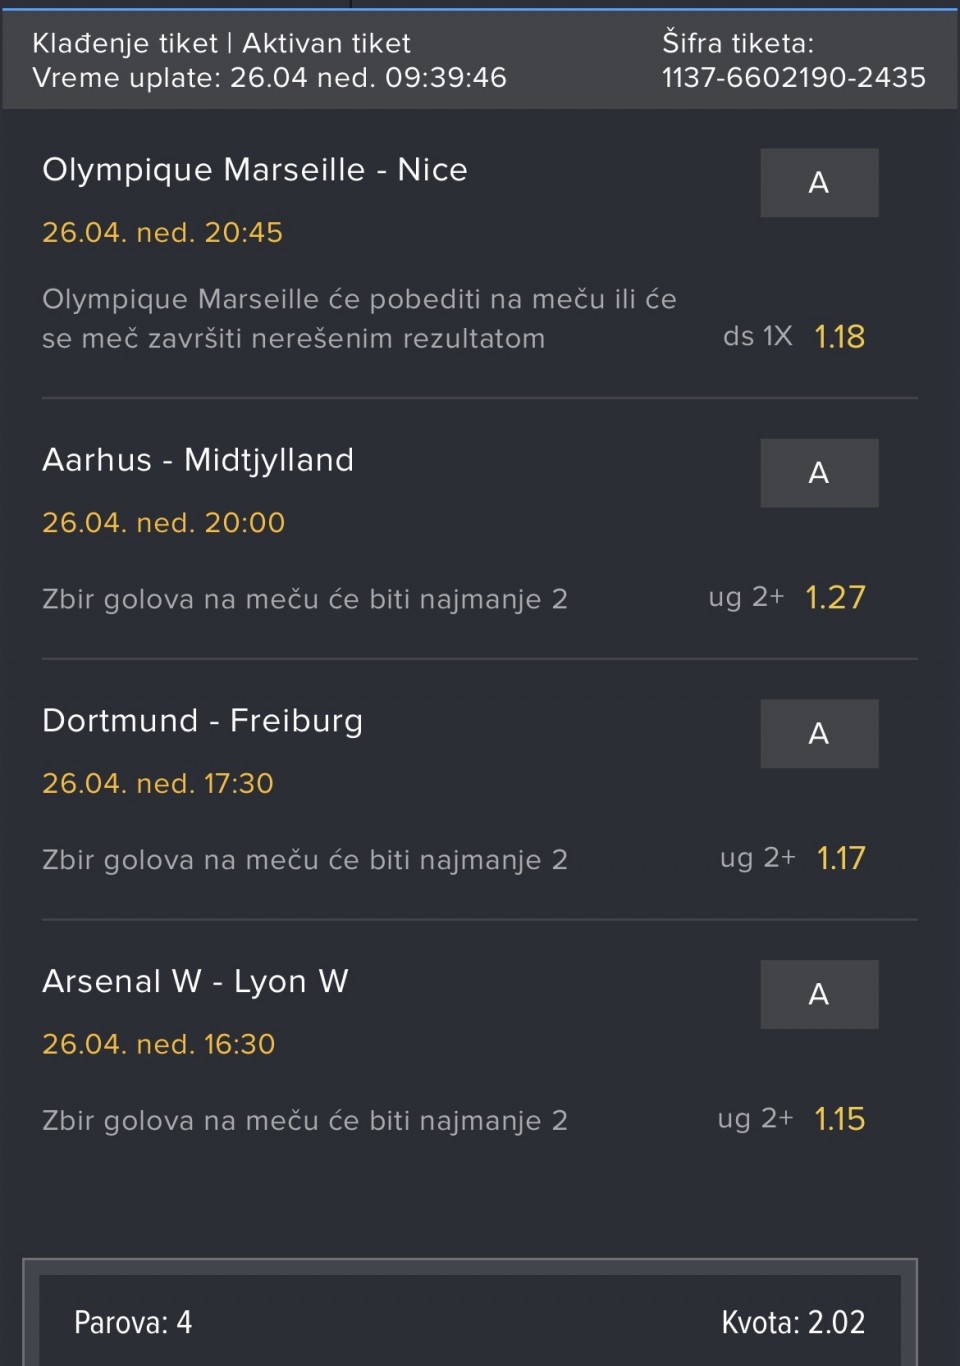
Task: Click the 1.27 odds value
Action: pyautogui.click(x=835, y=598)
